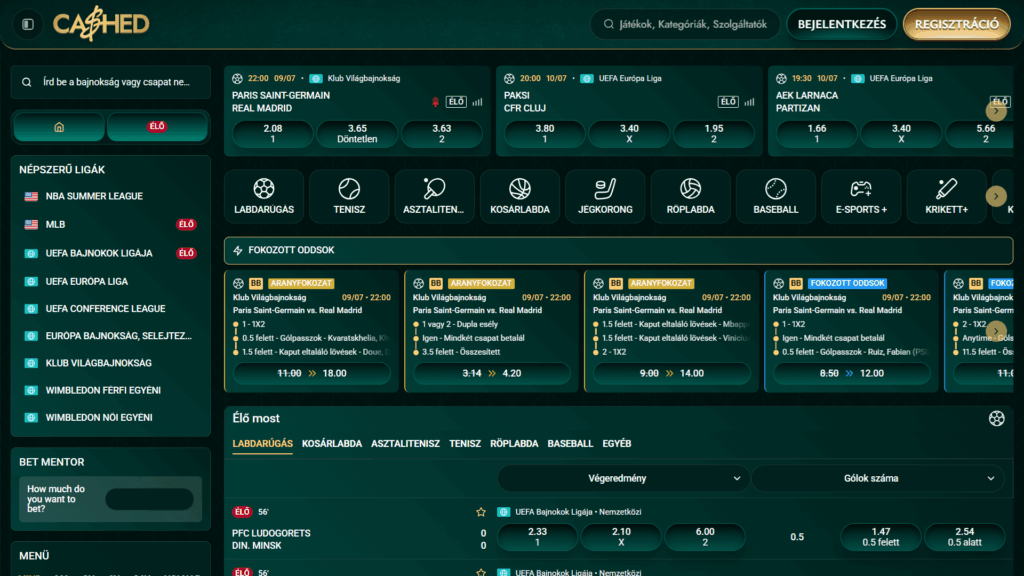1024x576 pixels.
Task: Expand the Gólok száma market dropdown
Action: coord(878,479)
